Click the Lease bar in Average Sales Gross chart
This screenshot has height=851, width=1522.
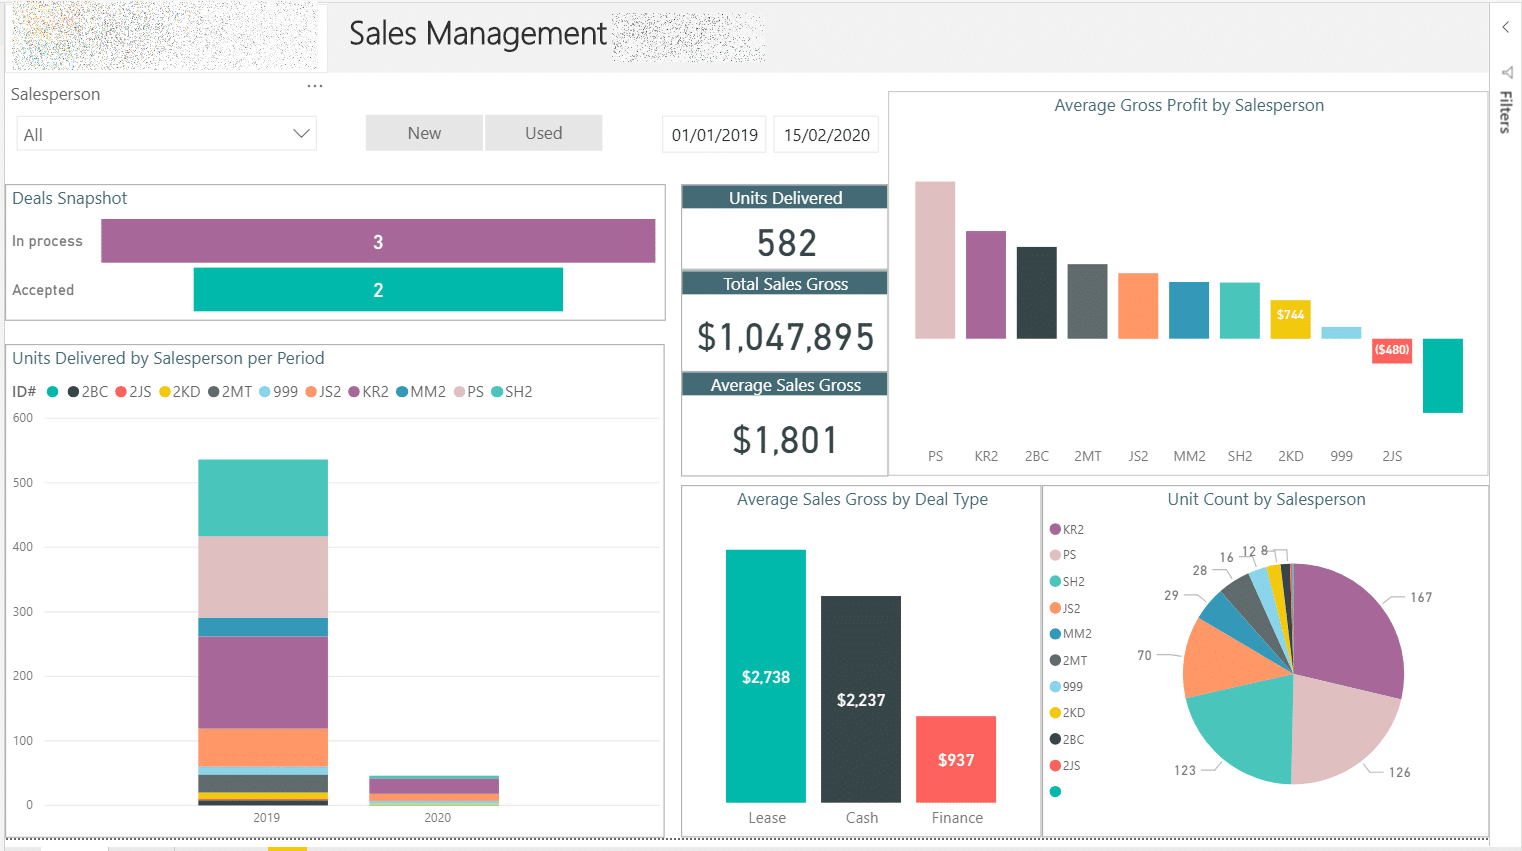click(766, 677)
